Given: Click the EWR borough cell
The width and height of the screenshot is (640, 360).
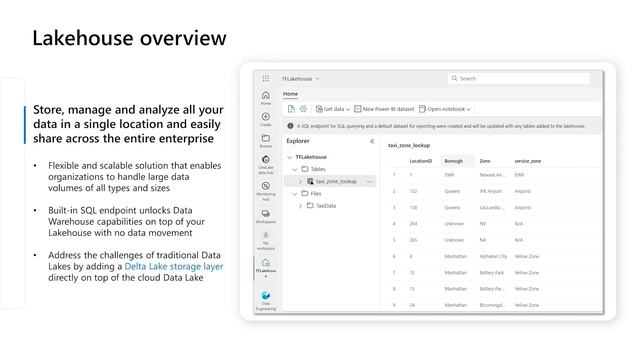Looking at the screenshot, I should (x=449, y=175).
